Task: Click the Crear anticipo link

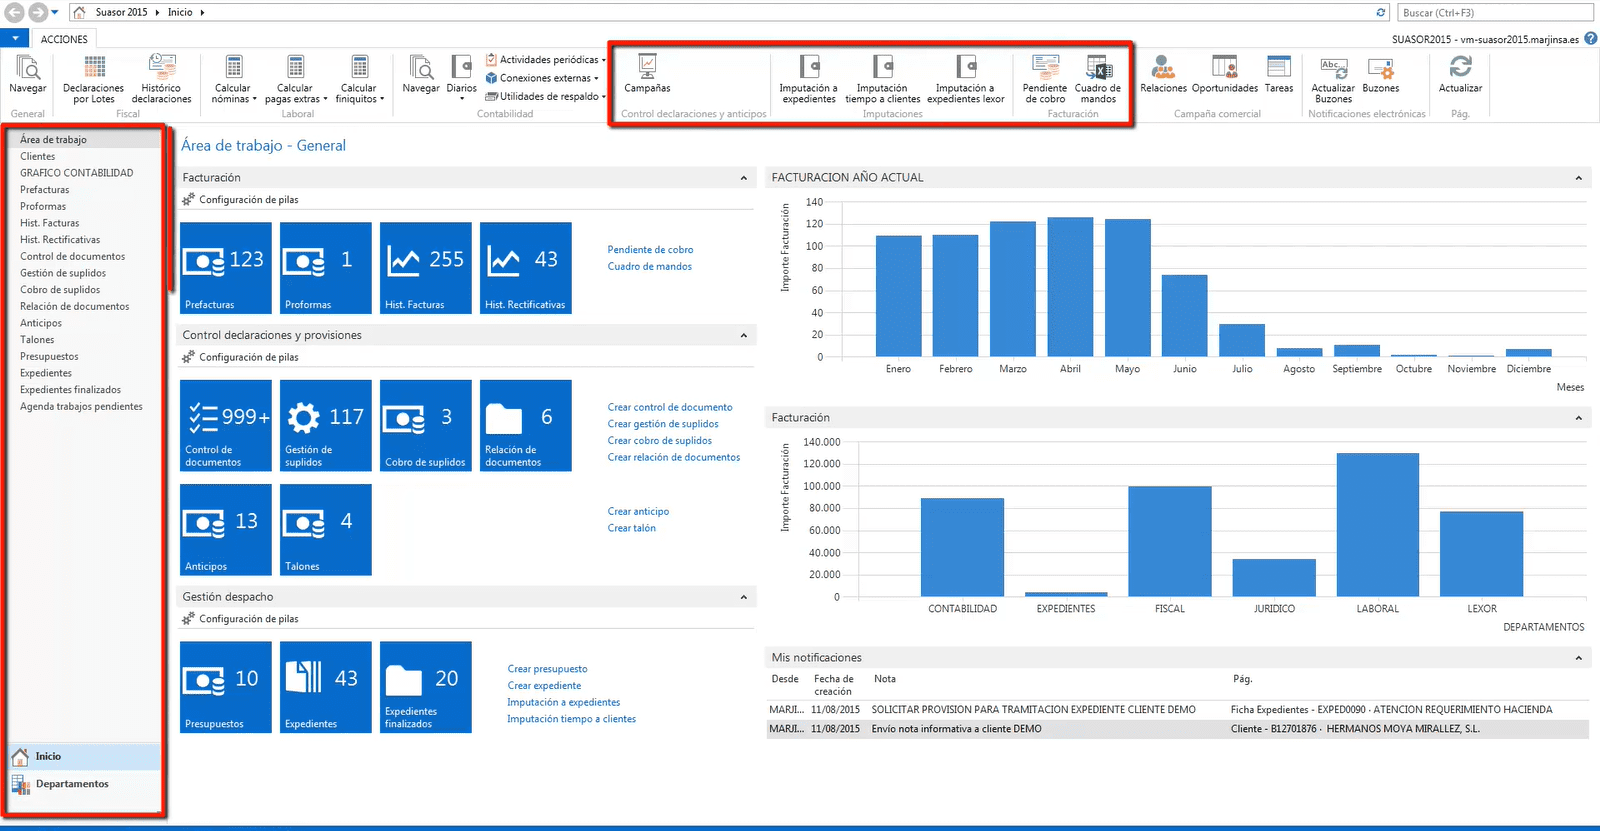Action: click(638, 511)
